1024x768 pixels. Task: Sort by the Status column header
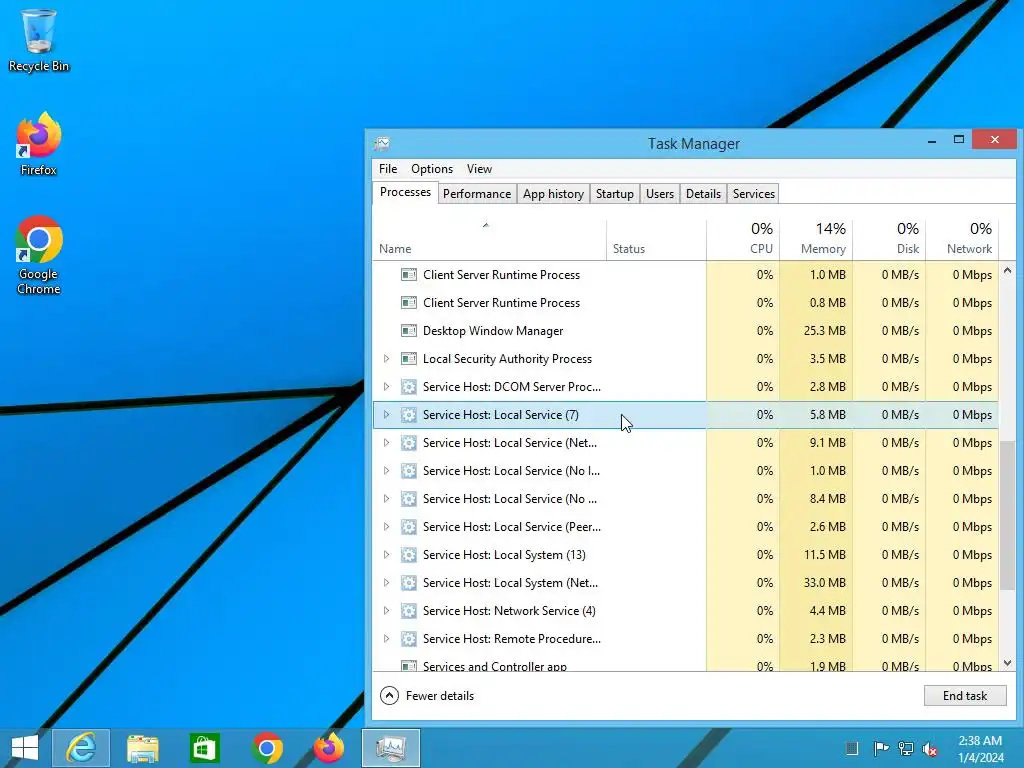656,240
